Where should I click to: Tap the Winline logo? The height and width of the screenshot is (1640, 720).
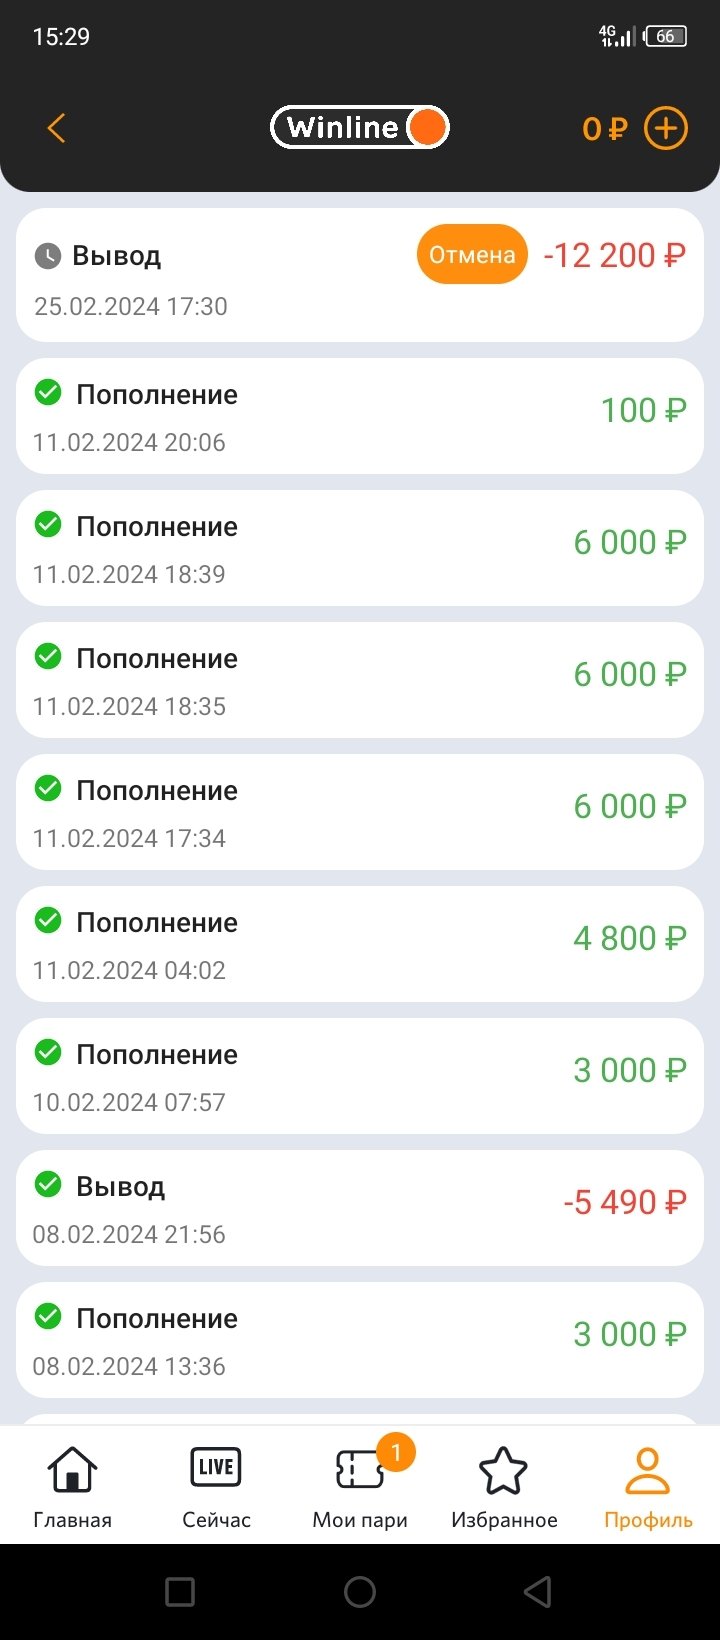tap(359, 127)
